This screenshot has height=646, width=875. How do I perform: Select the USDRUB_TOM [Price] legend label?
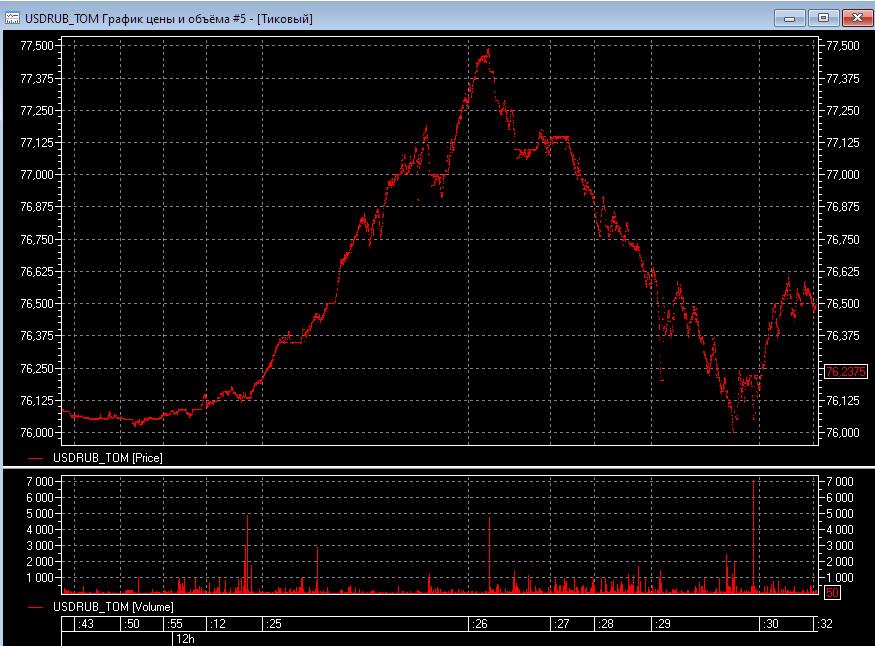pos(108,457)
